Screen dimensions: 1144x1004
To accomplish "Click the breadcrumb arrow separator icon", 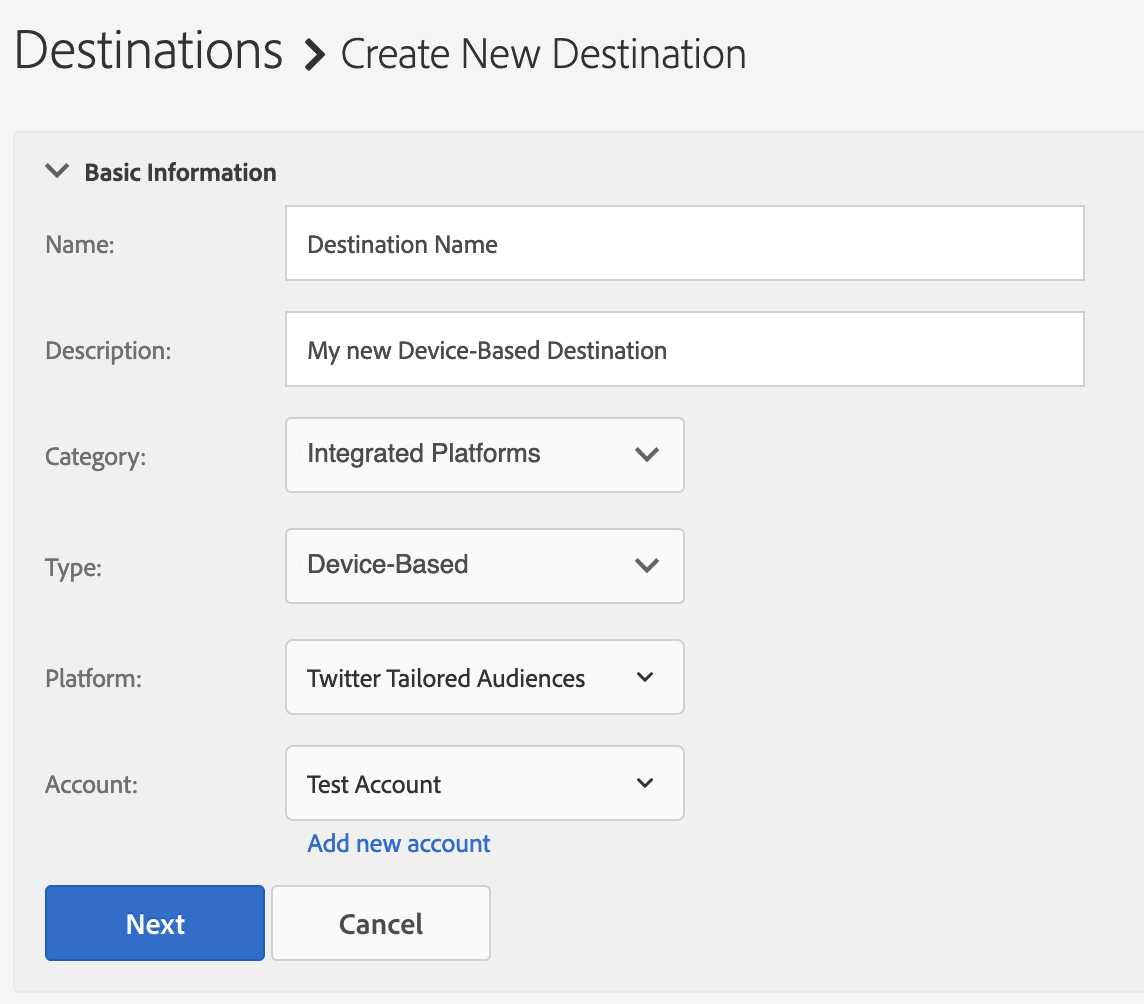I will tap(315, 55).
